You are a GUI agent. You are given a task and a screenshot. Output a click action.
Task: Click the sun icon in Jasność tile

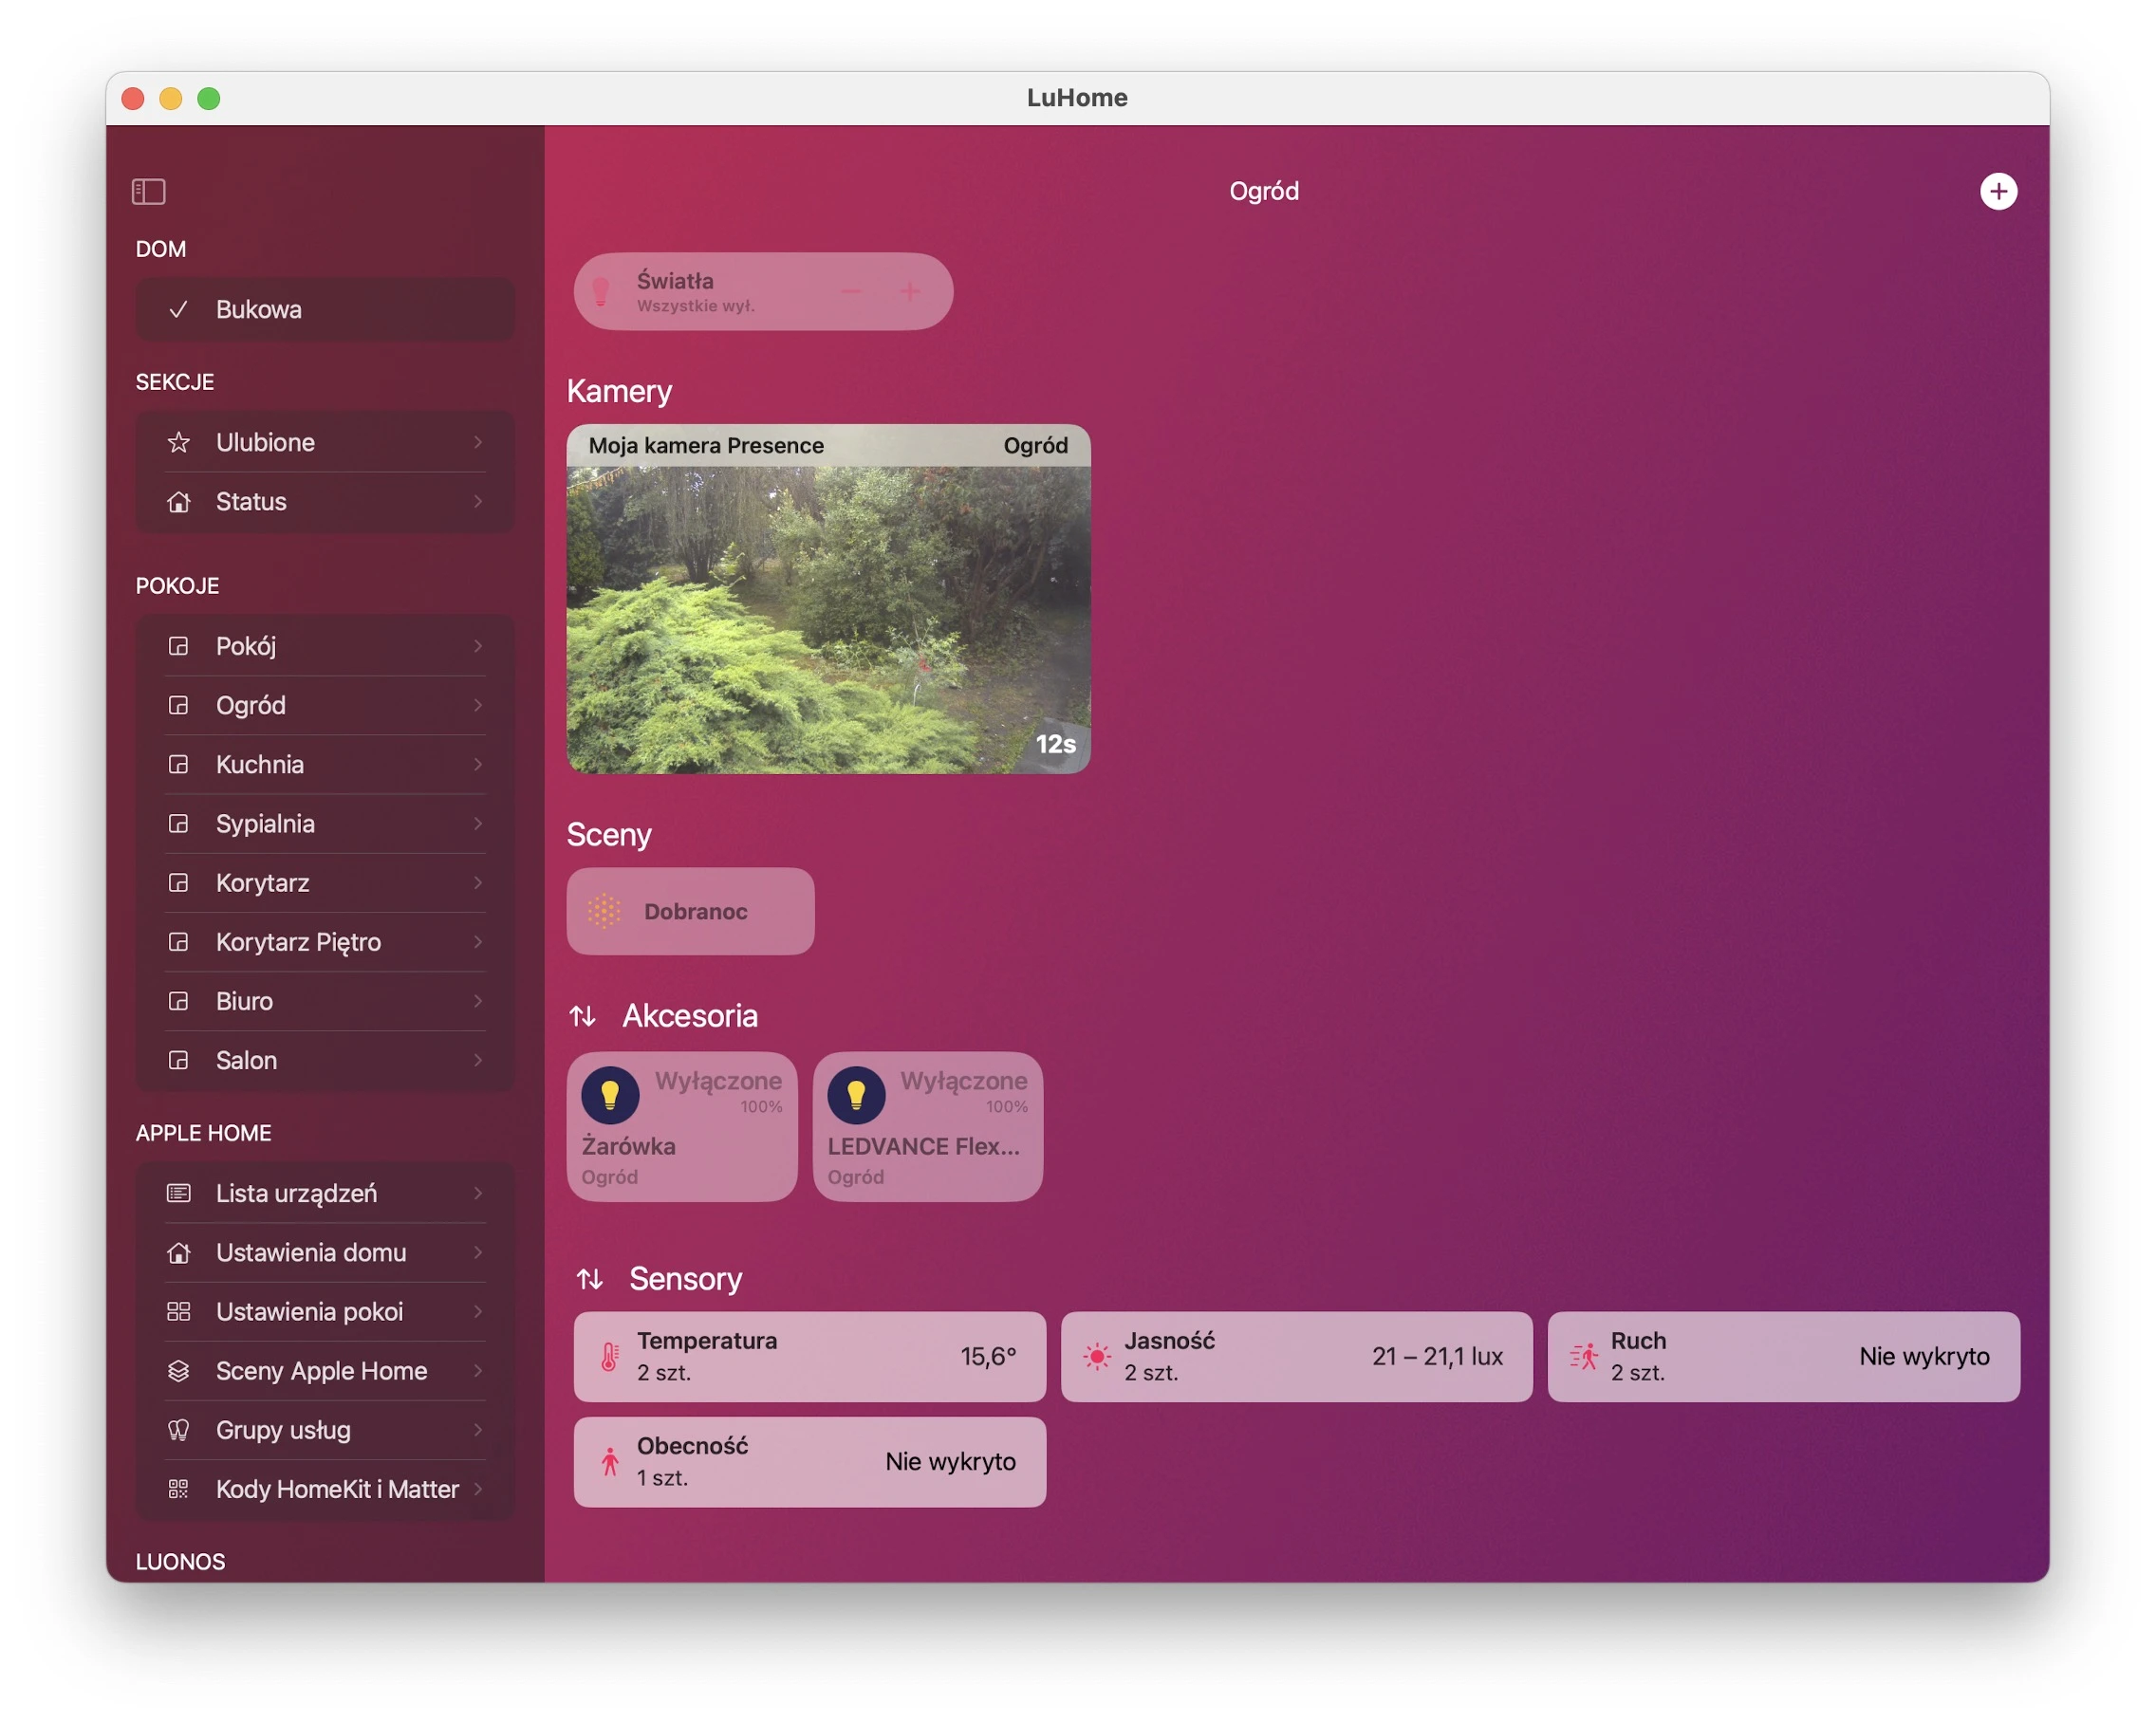(1097, 1356)
